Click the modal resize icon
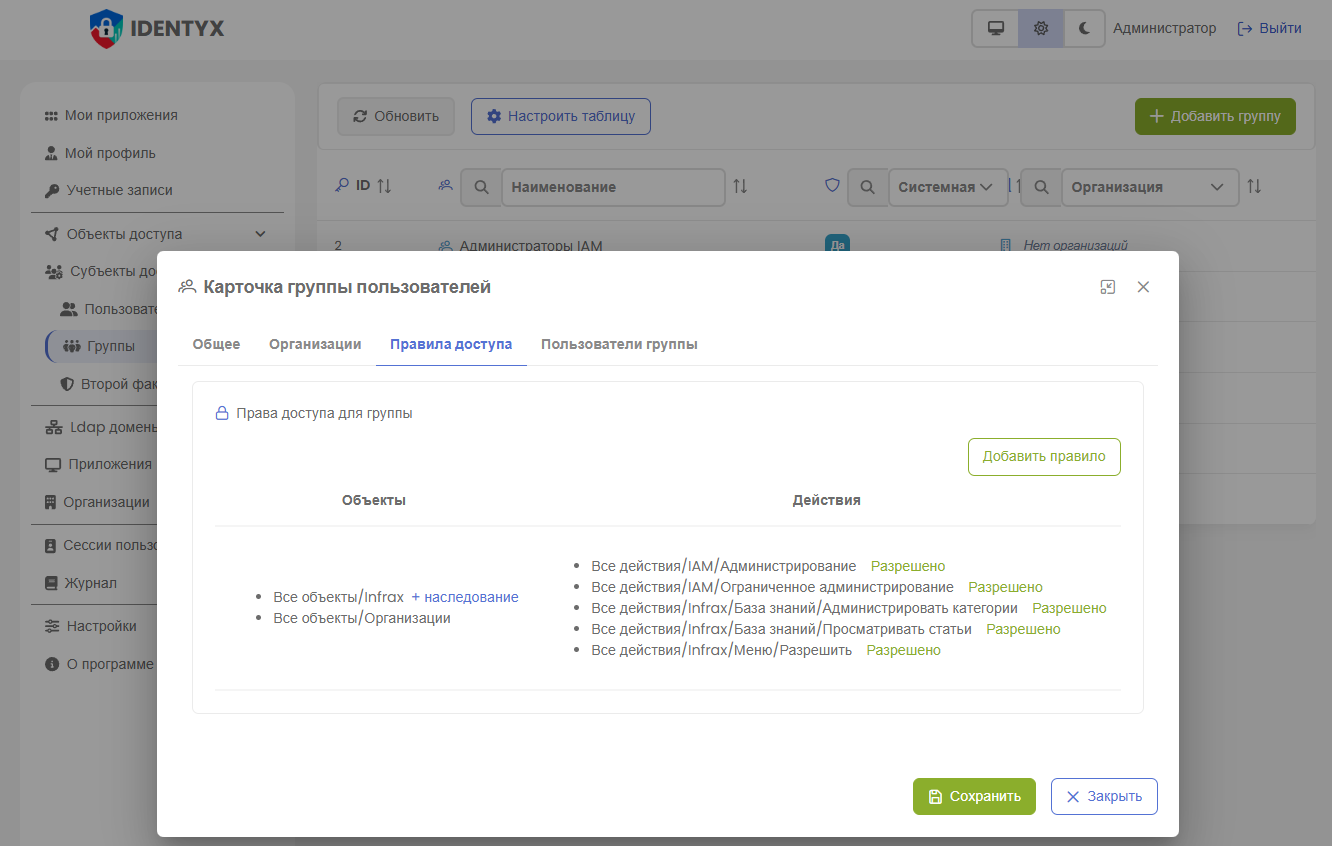Screen dimensions: 1332x846 click(x=1107, y=287)
